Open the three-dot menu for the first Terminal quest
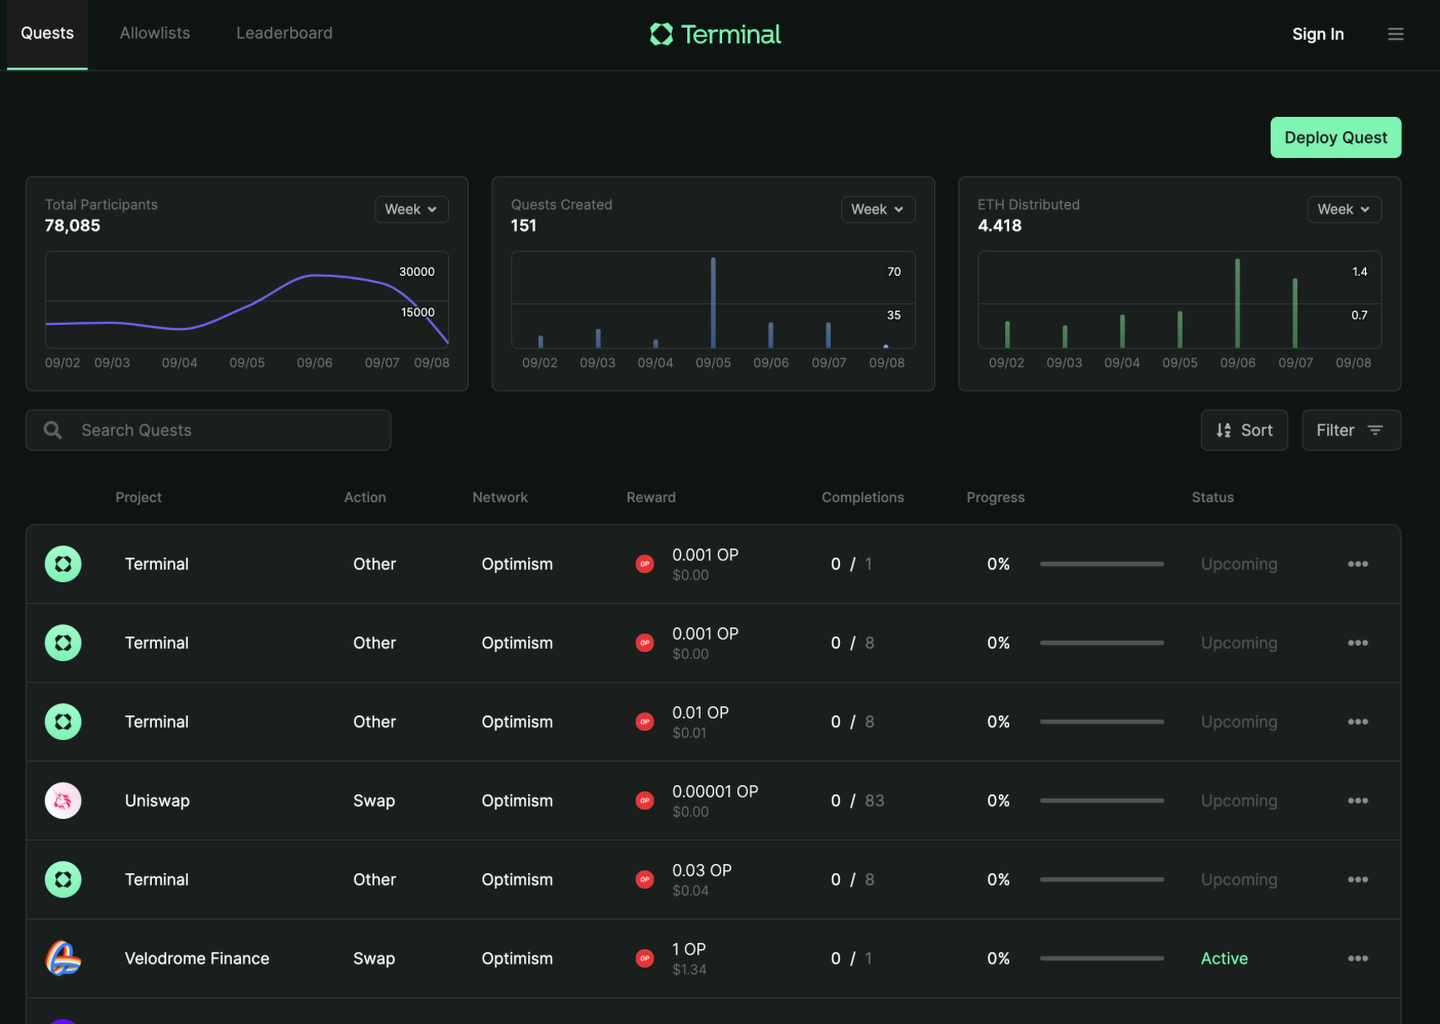Screen dimensions: 1440x1024 coord(1357,564)
